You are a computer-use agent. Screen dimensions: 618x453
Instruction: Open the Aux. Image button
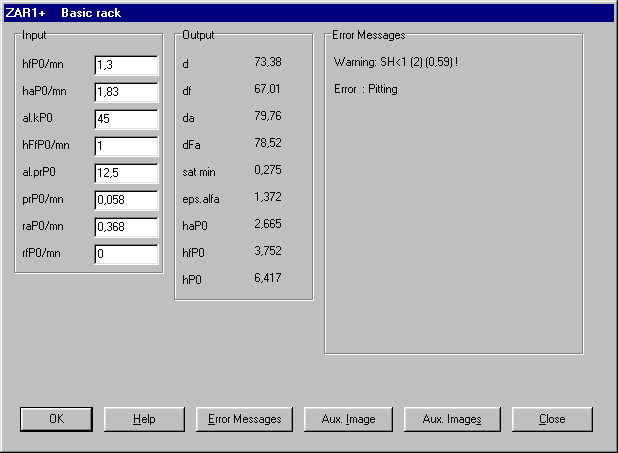(x=346, y=419)
